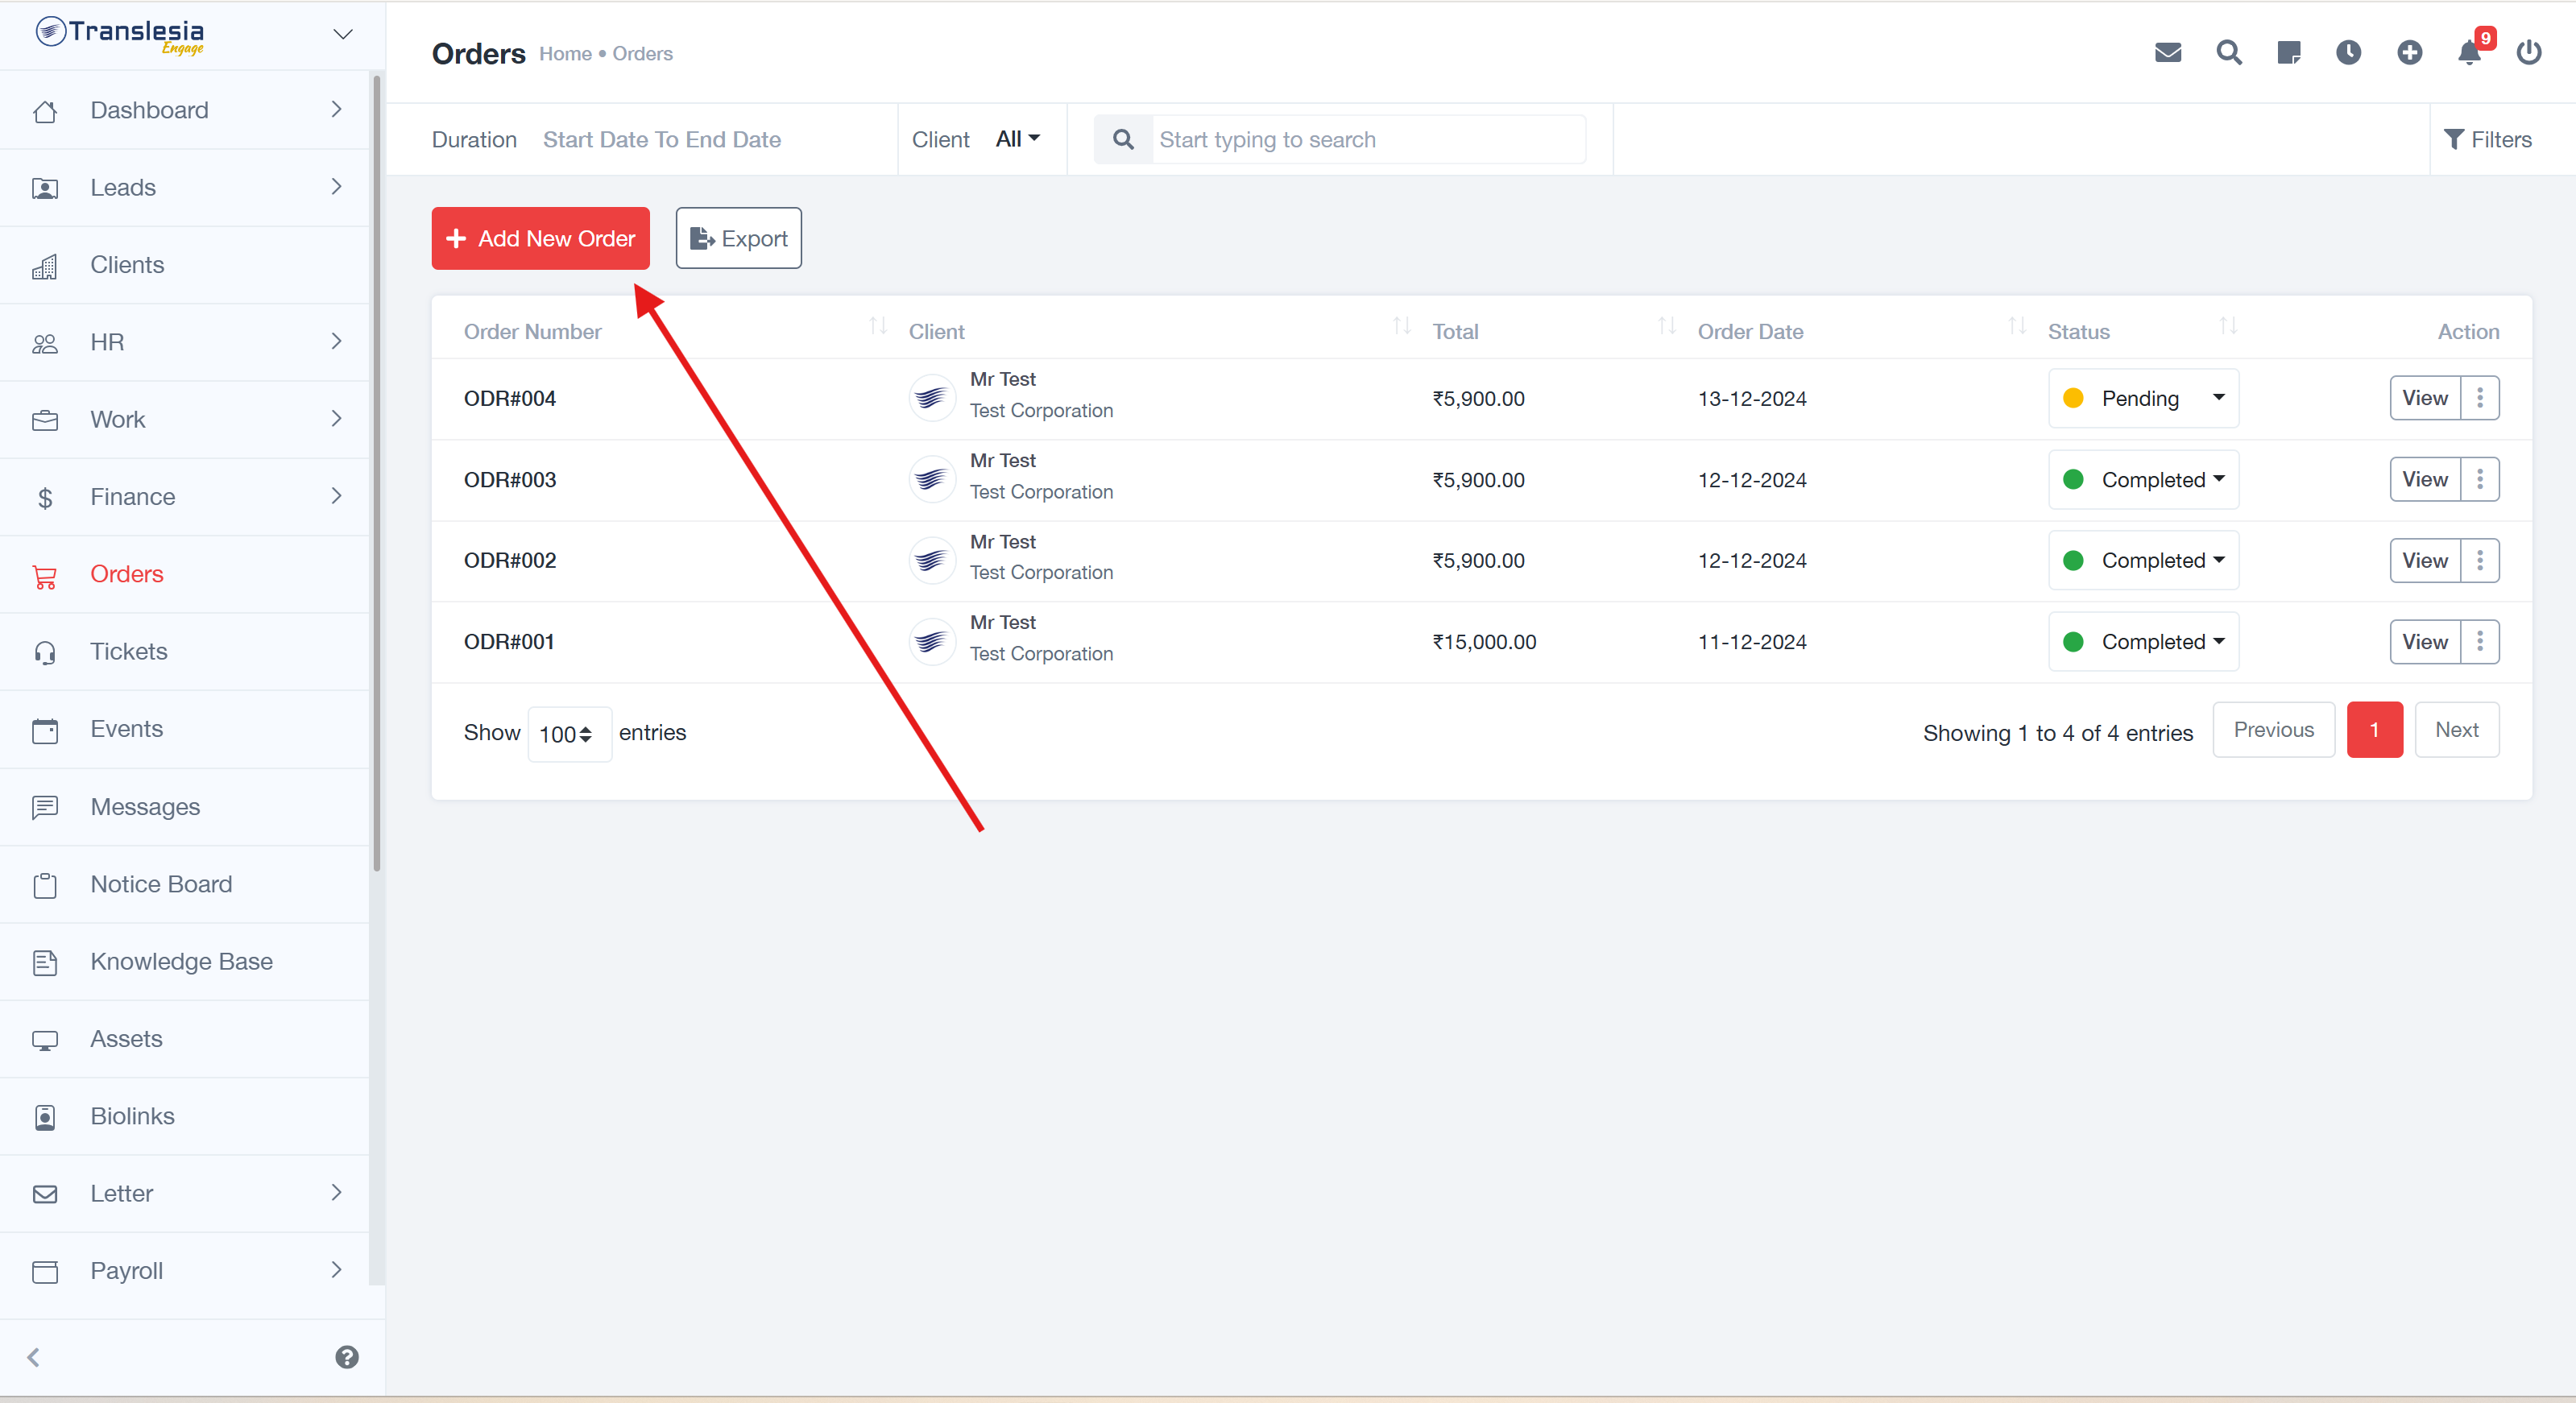The height and width of the screenshot is (1403, 2576).
Task: Open the notifications bell icon
Action: tap(2469, 52)
